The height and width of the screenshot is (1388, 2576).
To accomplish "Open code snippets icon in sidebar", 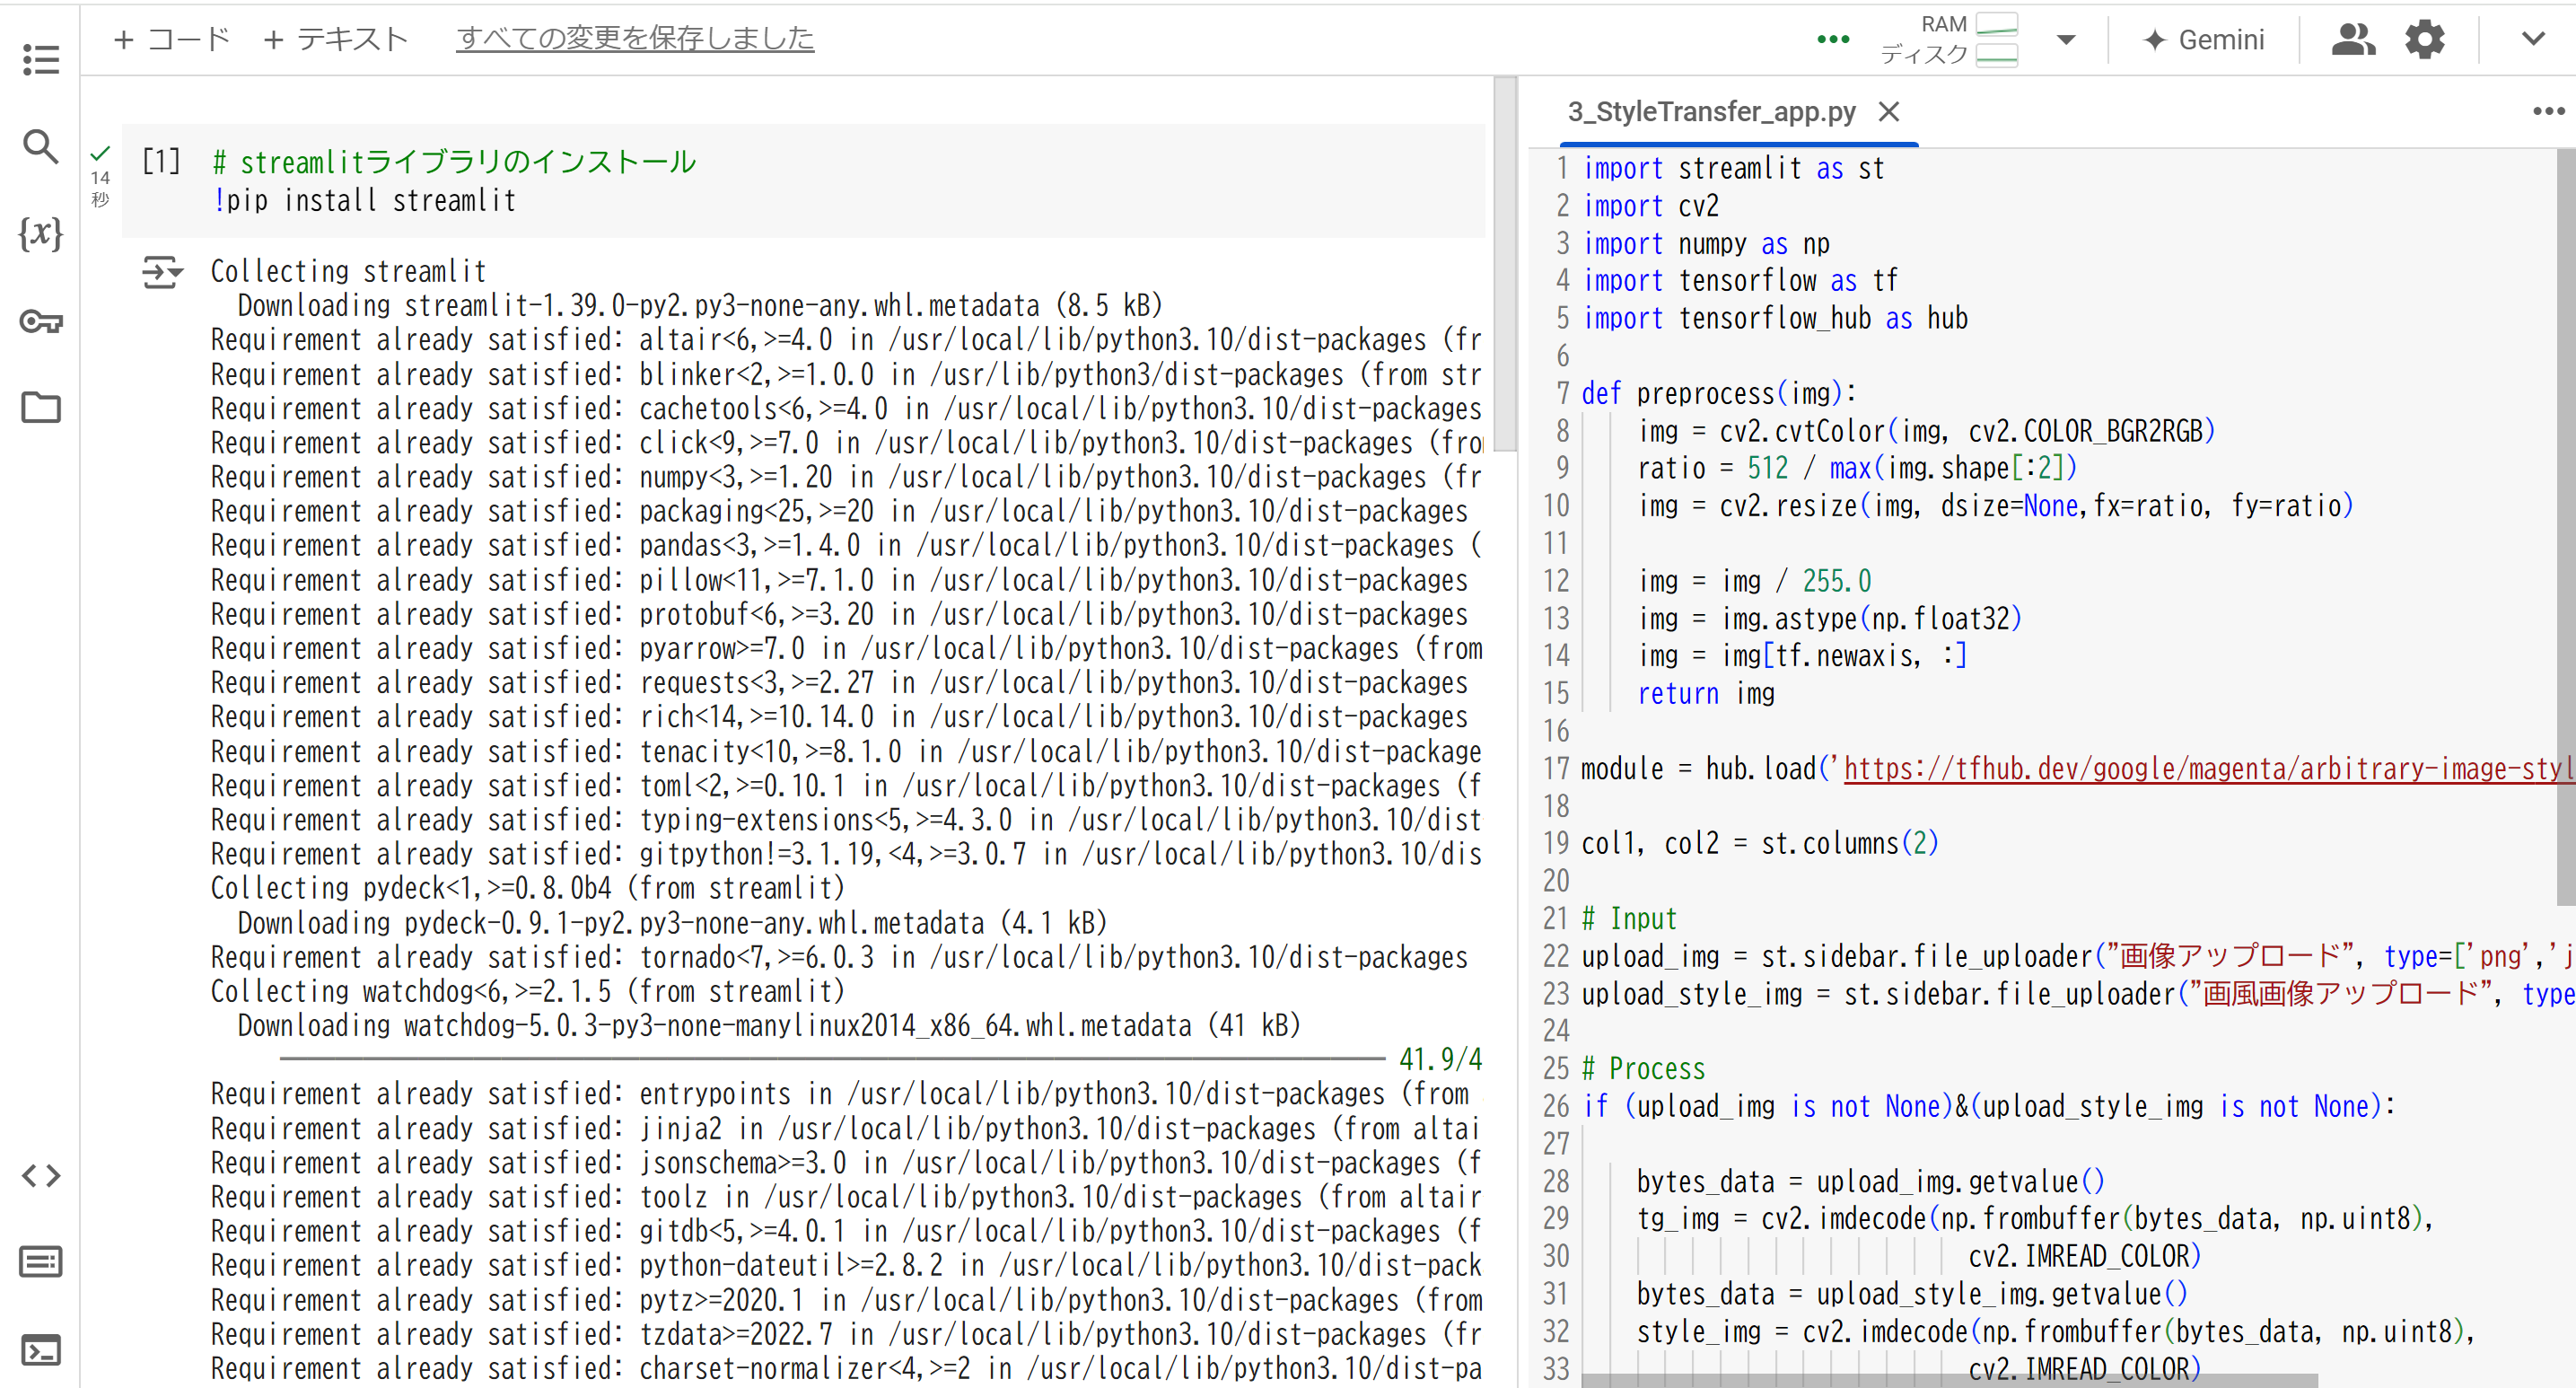I will point(40,1175).
